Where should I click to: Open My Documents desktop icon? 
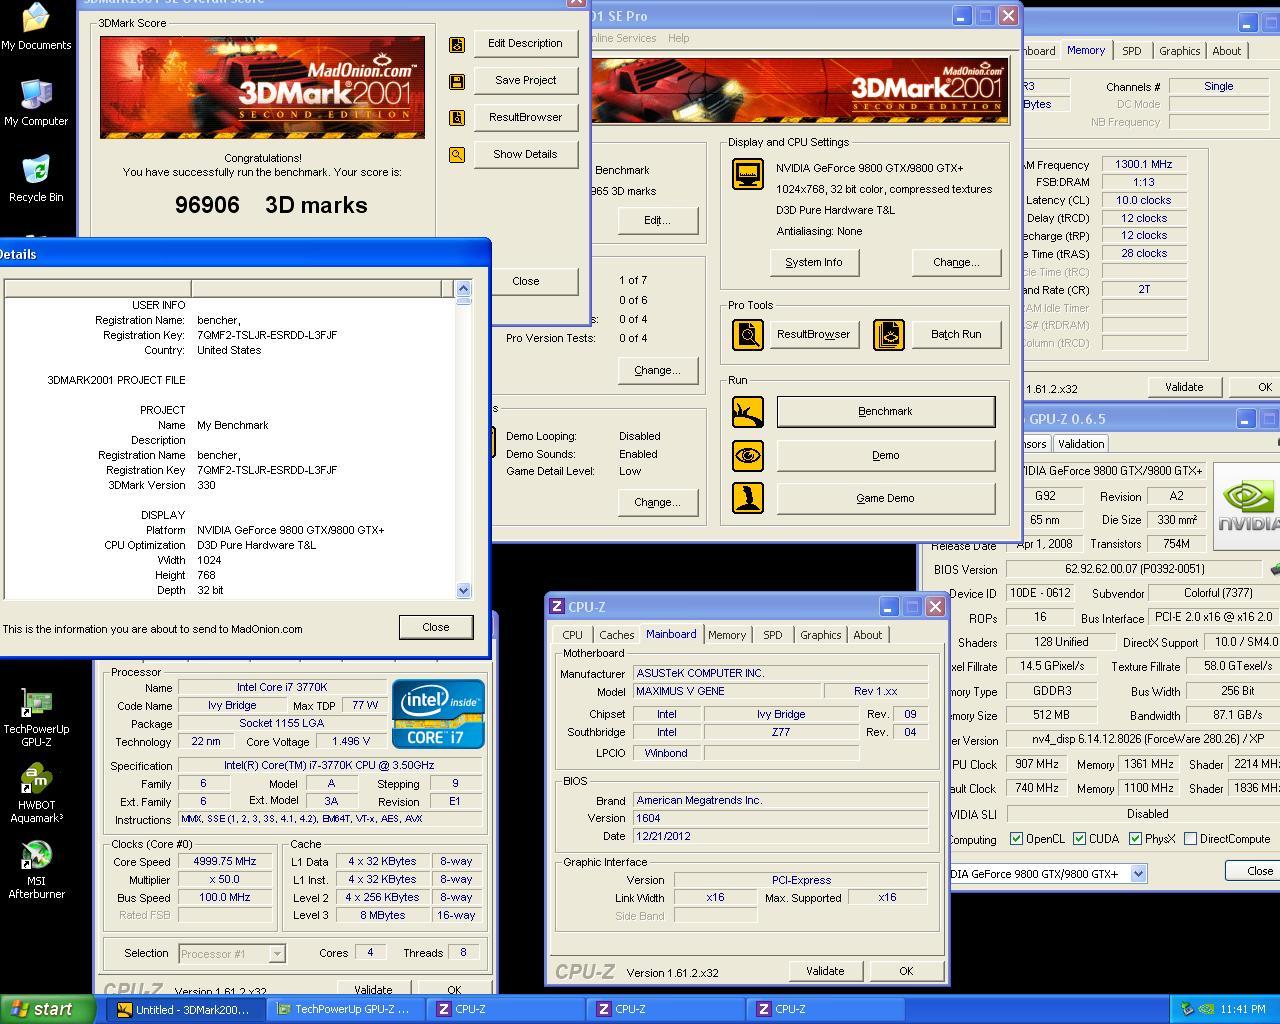[x=36, y=27]
